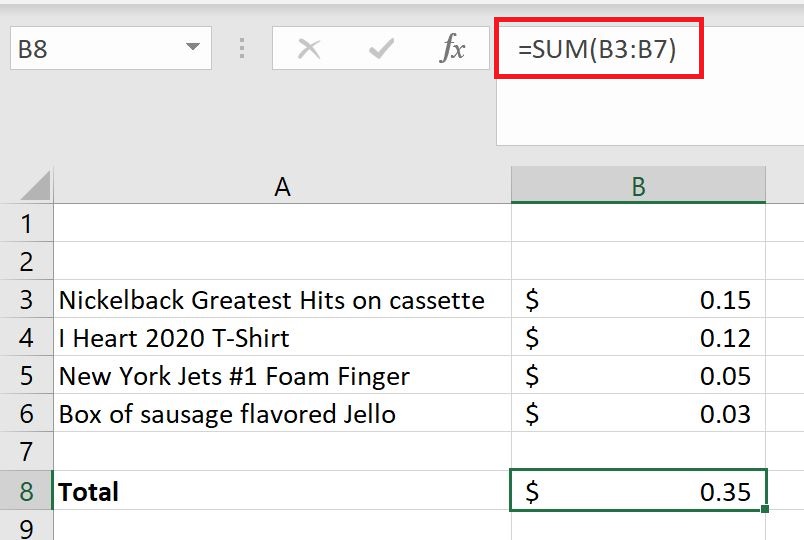This screenshot has height=540, width=804.
Task: Click the Insert Function fx icon
Action: [x=453, y=48]
